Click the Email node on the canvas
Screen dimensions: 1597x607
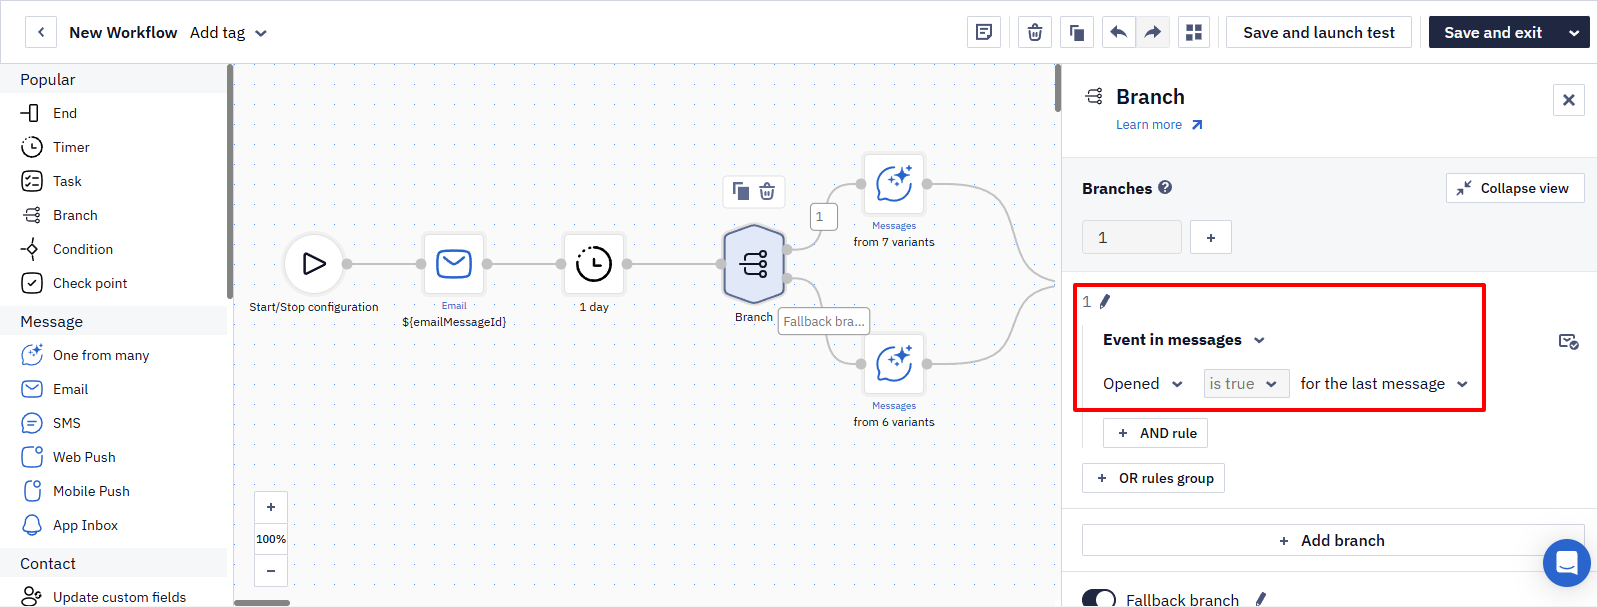pos(454,264)
